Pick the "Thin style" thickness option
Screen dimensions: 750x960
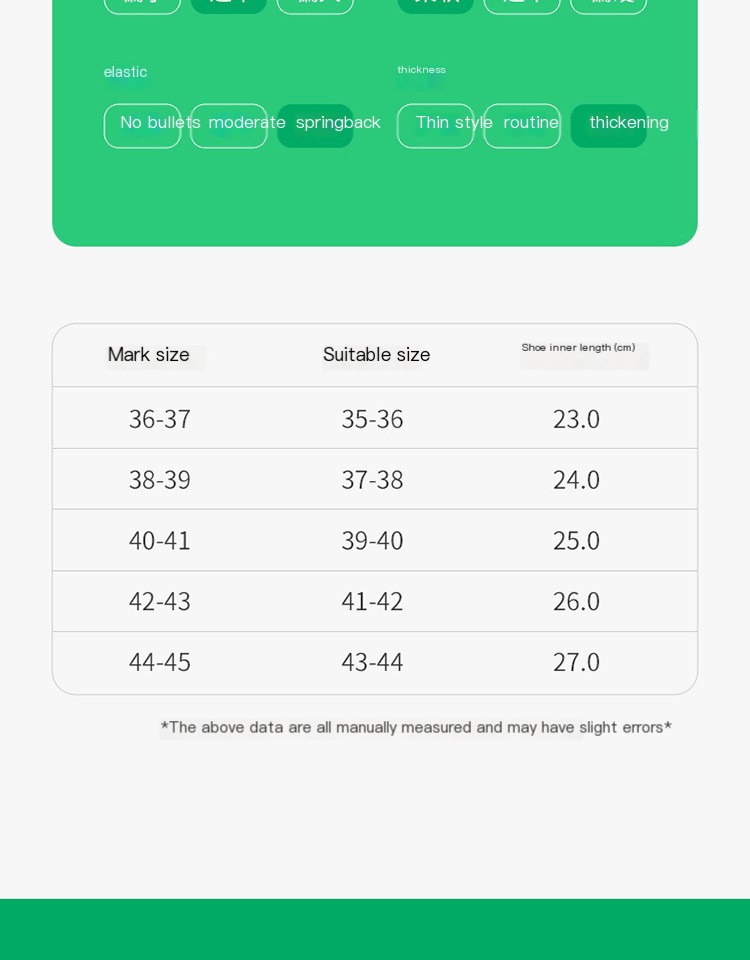click(435, 126)
